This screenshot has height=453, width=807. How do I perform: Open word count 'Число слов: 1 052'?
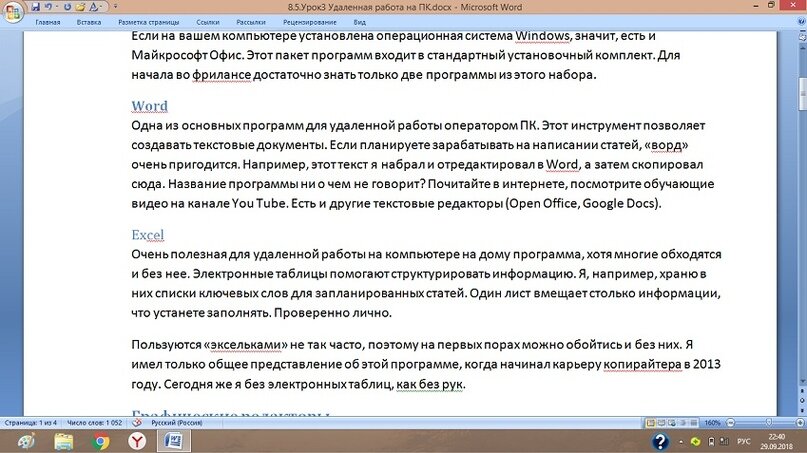[x=95, y=423]
